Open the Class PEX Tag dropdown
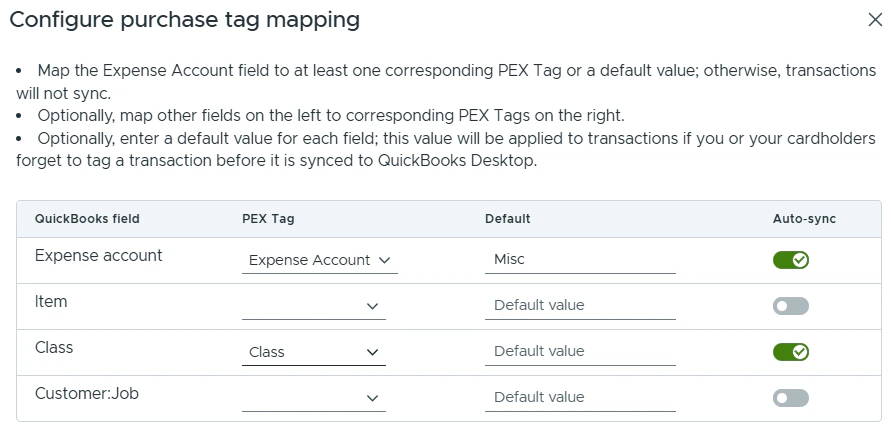Image resolution: width=891 pixels, height=429 pixels. pyautogui.click(x=314, y=352)
